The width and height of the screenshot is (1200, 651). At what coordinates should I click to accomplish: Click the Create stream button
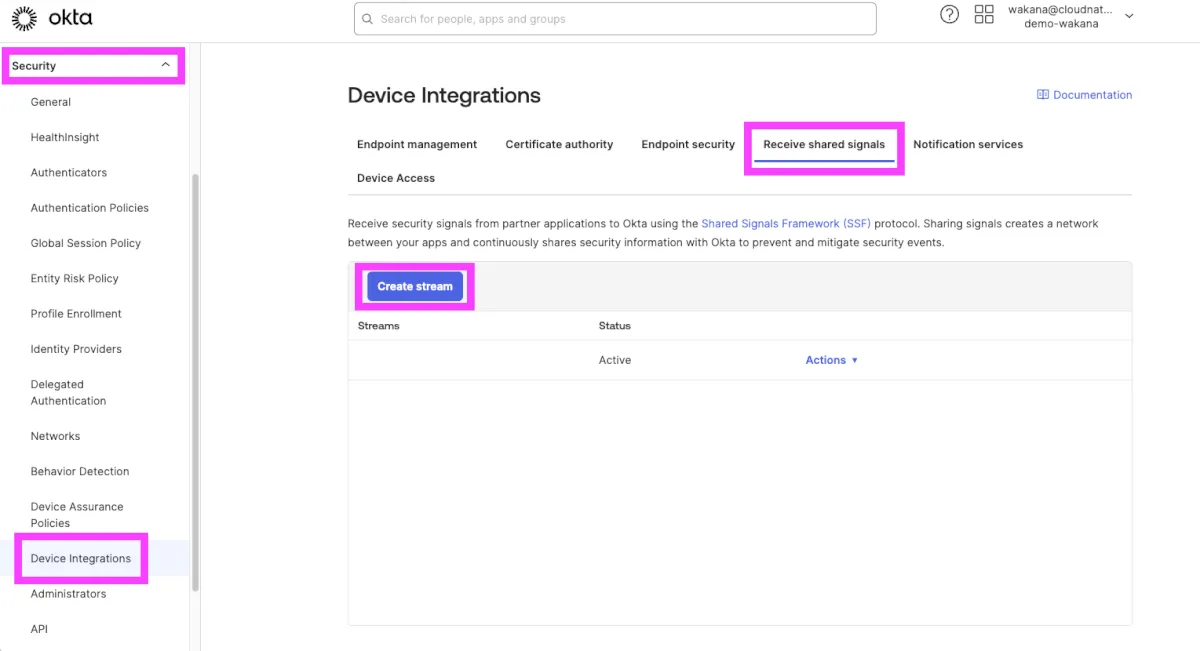point(415,286)
